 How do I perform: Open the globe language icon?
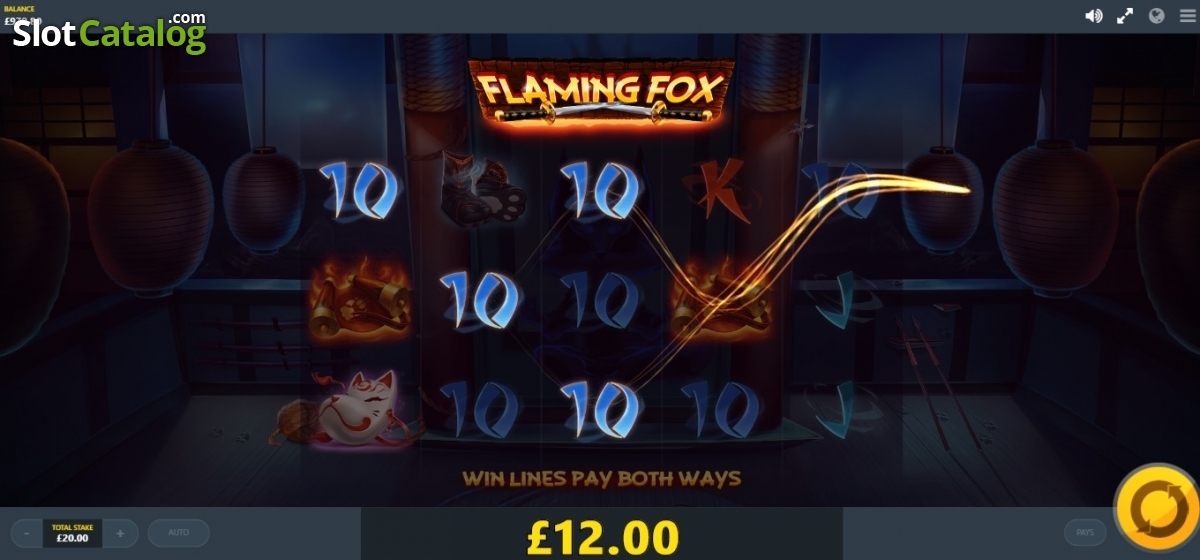pos(1157,16)
